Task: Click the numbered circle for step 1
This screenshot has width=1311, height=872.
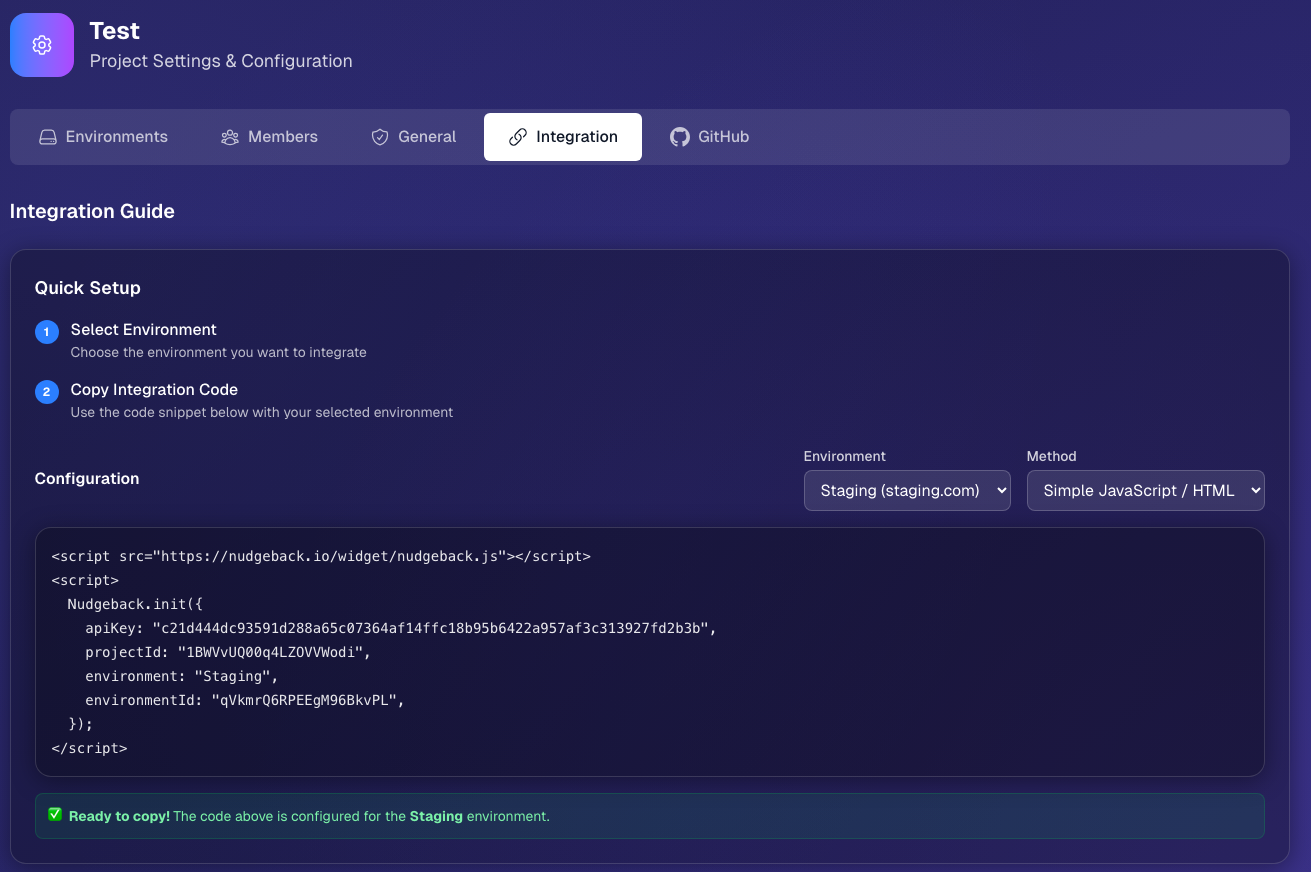Action: [x=46, y=331]
